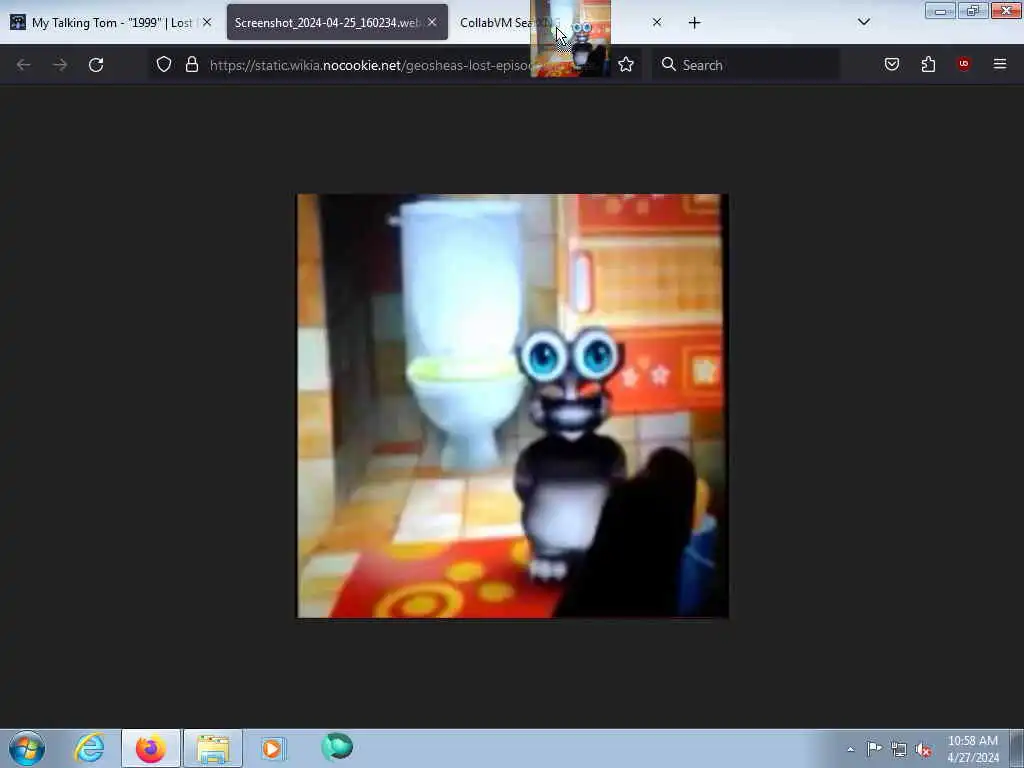Close the CollabVM tab
Image resolution: width=1024 pixels, height=768 pixels.
[x=657, y=22]
